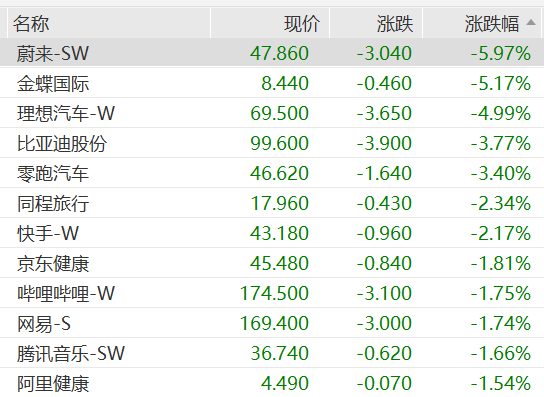
Task: Toggle the sort arrow next to 涨跌幅
Action: 530,23
